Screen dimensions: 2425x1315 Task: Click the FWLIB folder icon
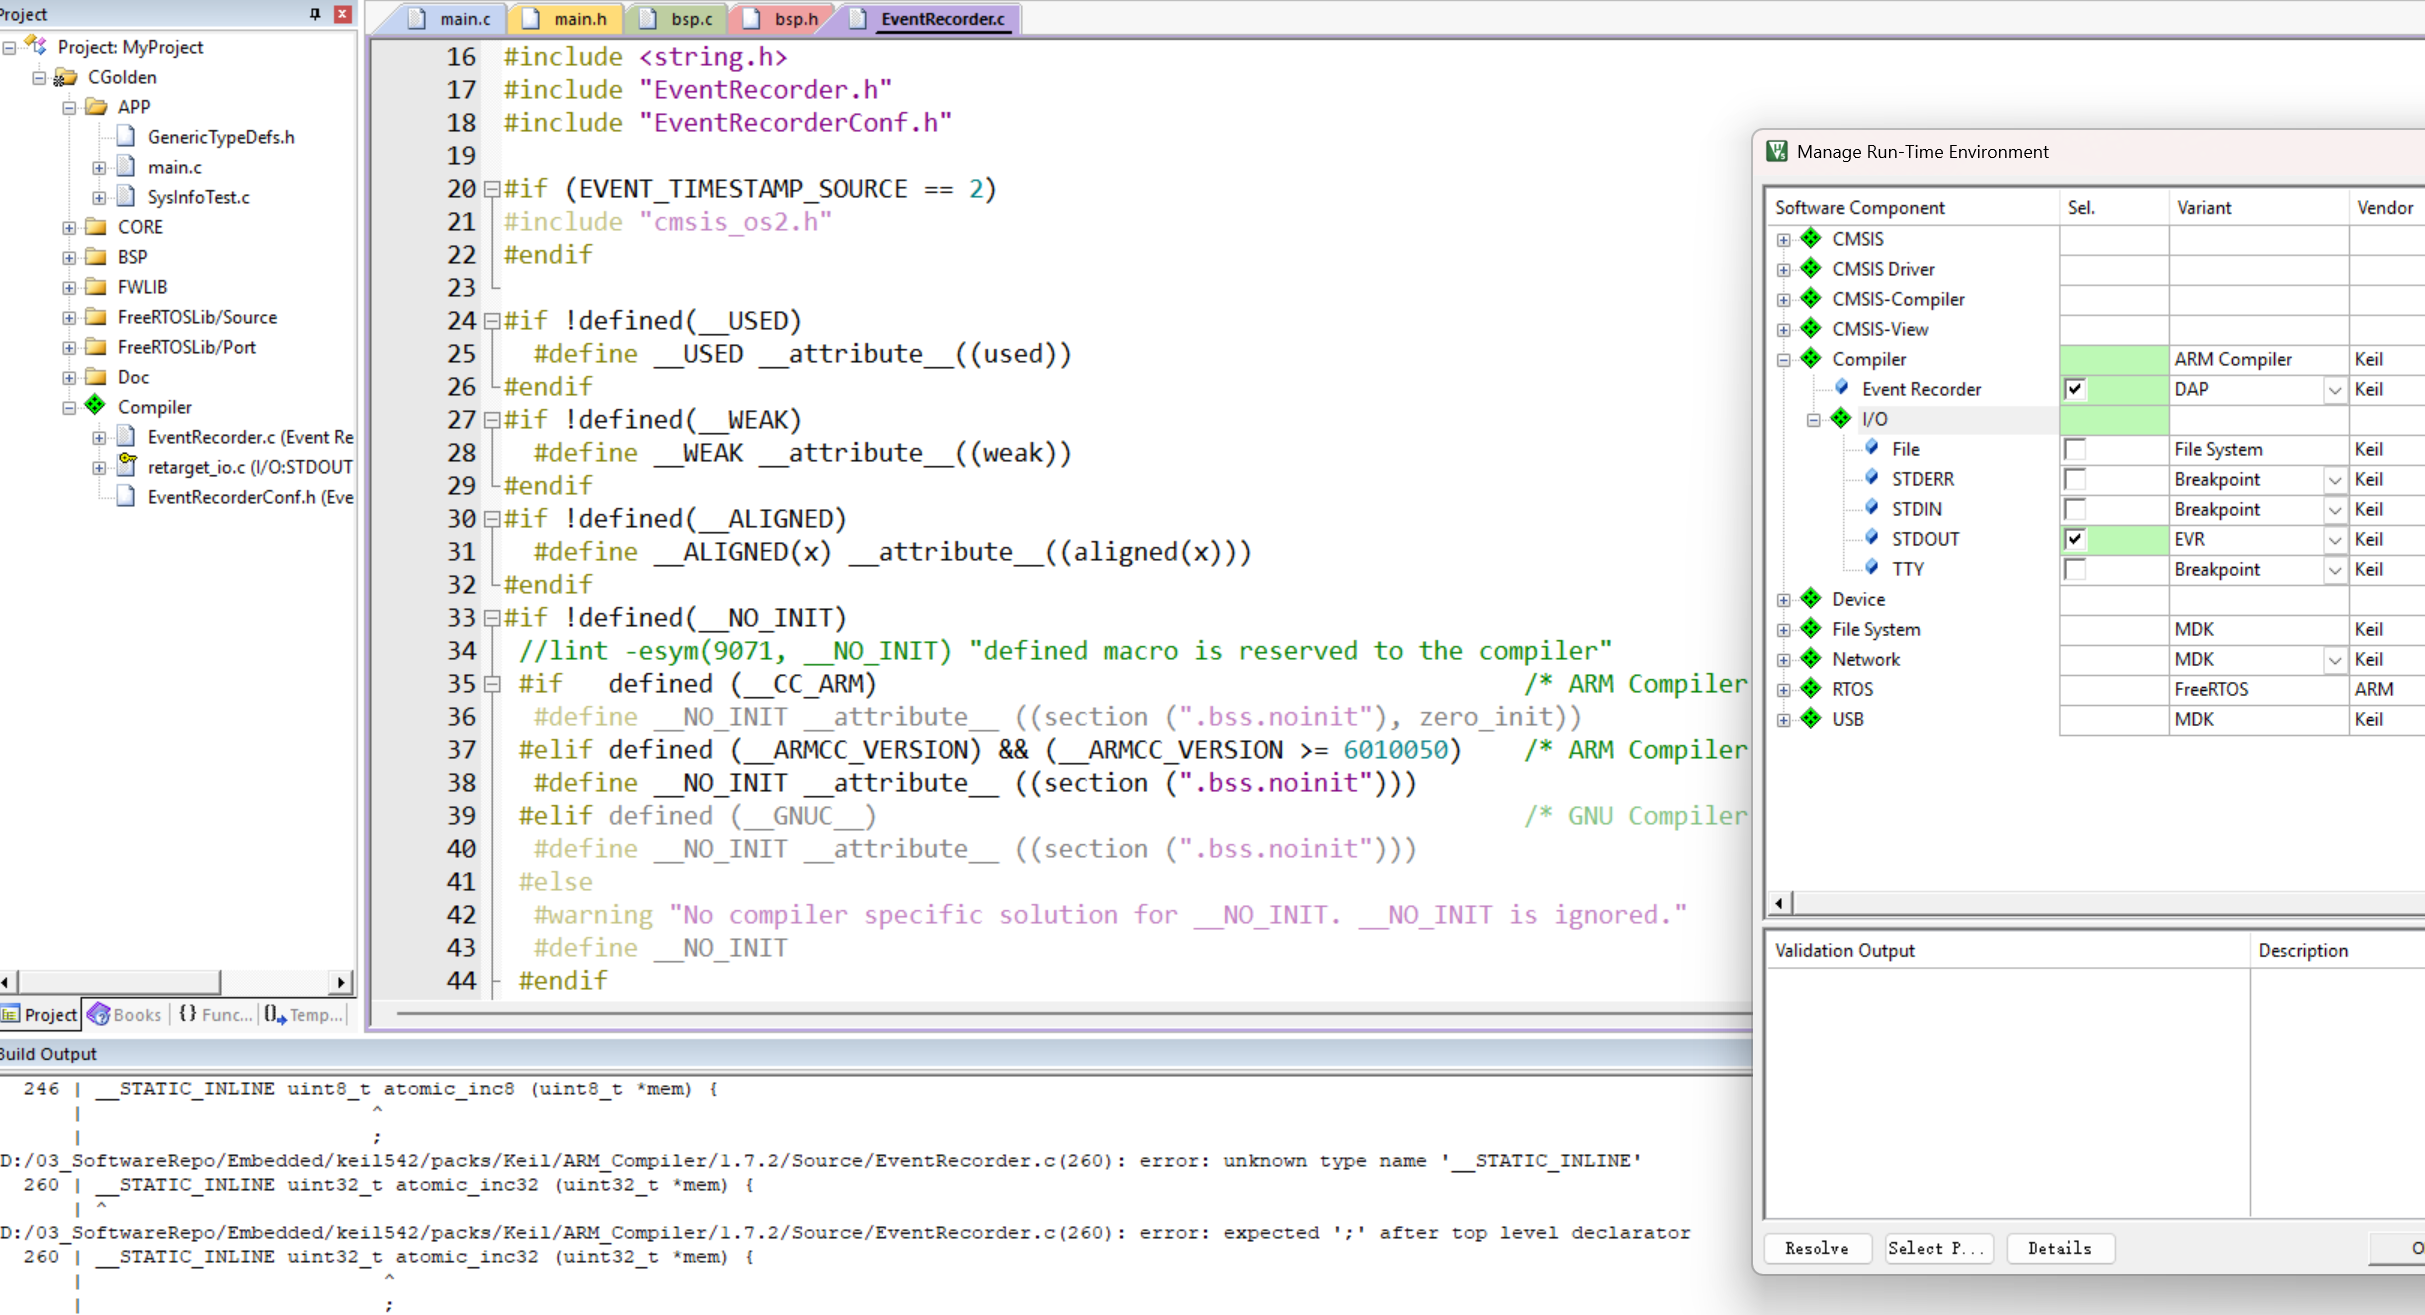(x=96, y=286)
